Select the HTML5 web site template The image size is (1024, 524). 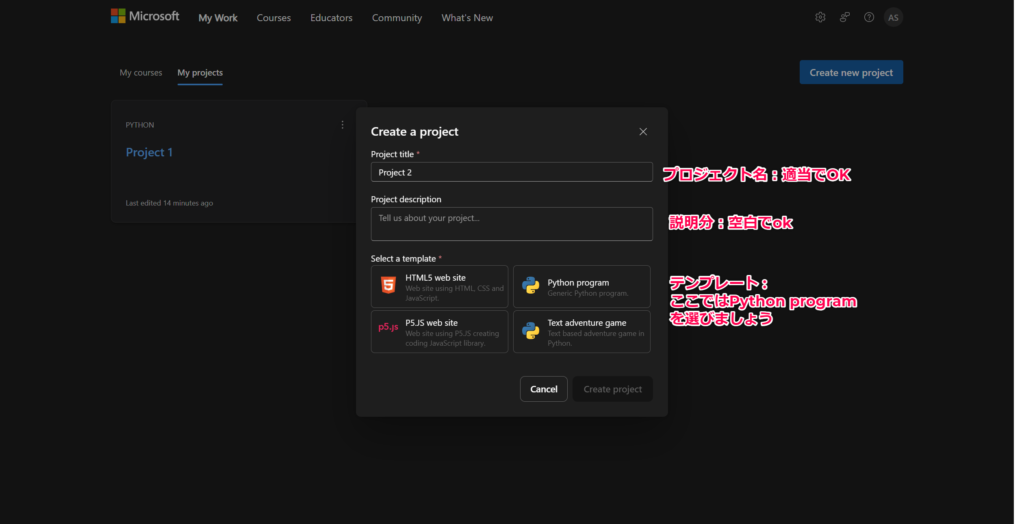pos(439,286)
